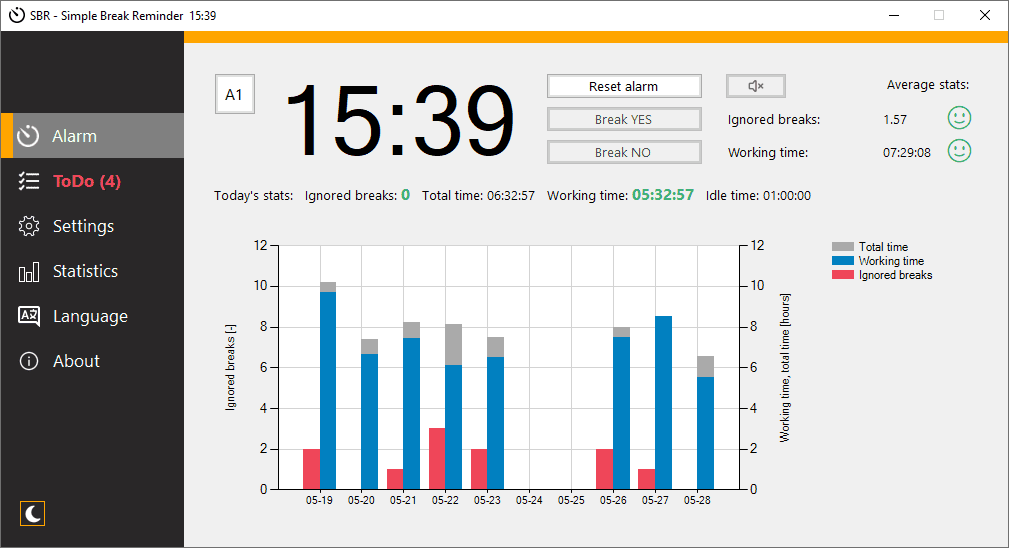Open the Statistics page
Image resolution: width=1009 pixels, height=548 pixels.
pyautogui.click(x=93, y=271)
